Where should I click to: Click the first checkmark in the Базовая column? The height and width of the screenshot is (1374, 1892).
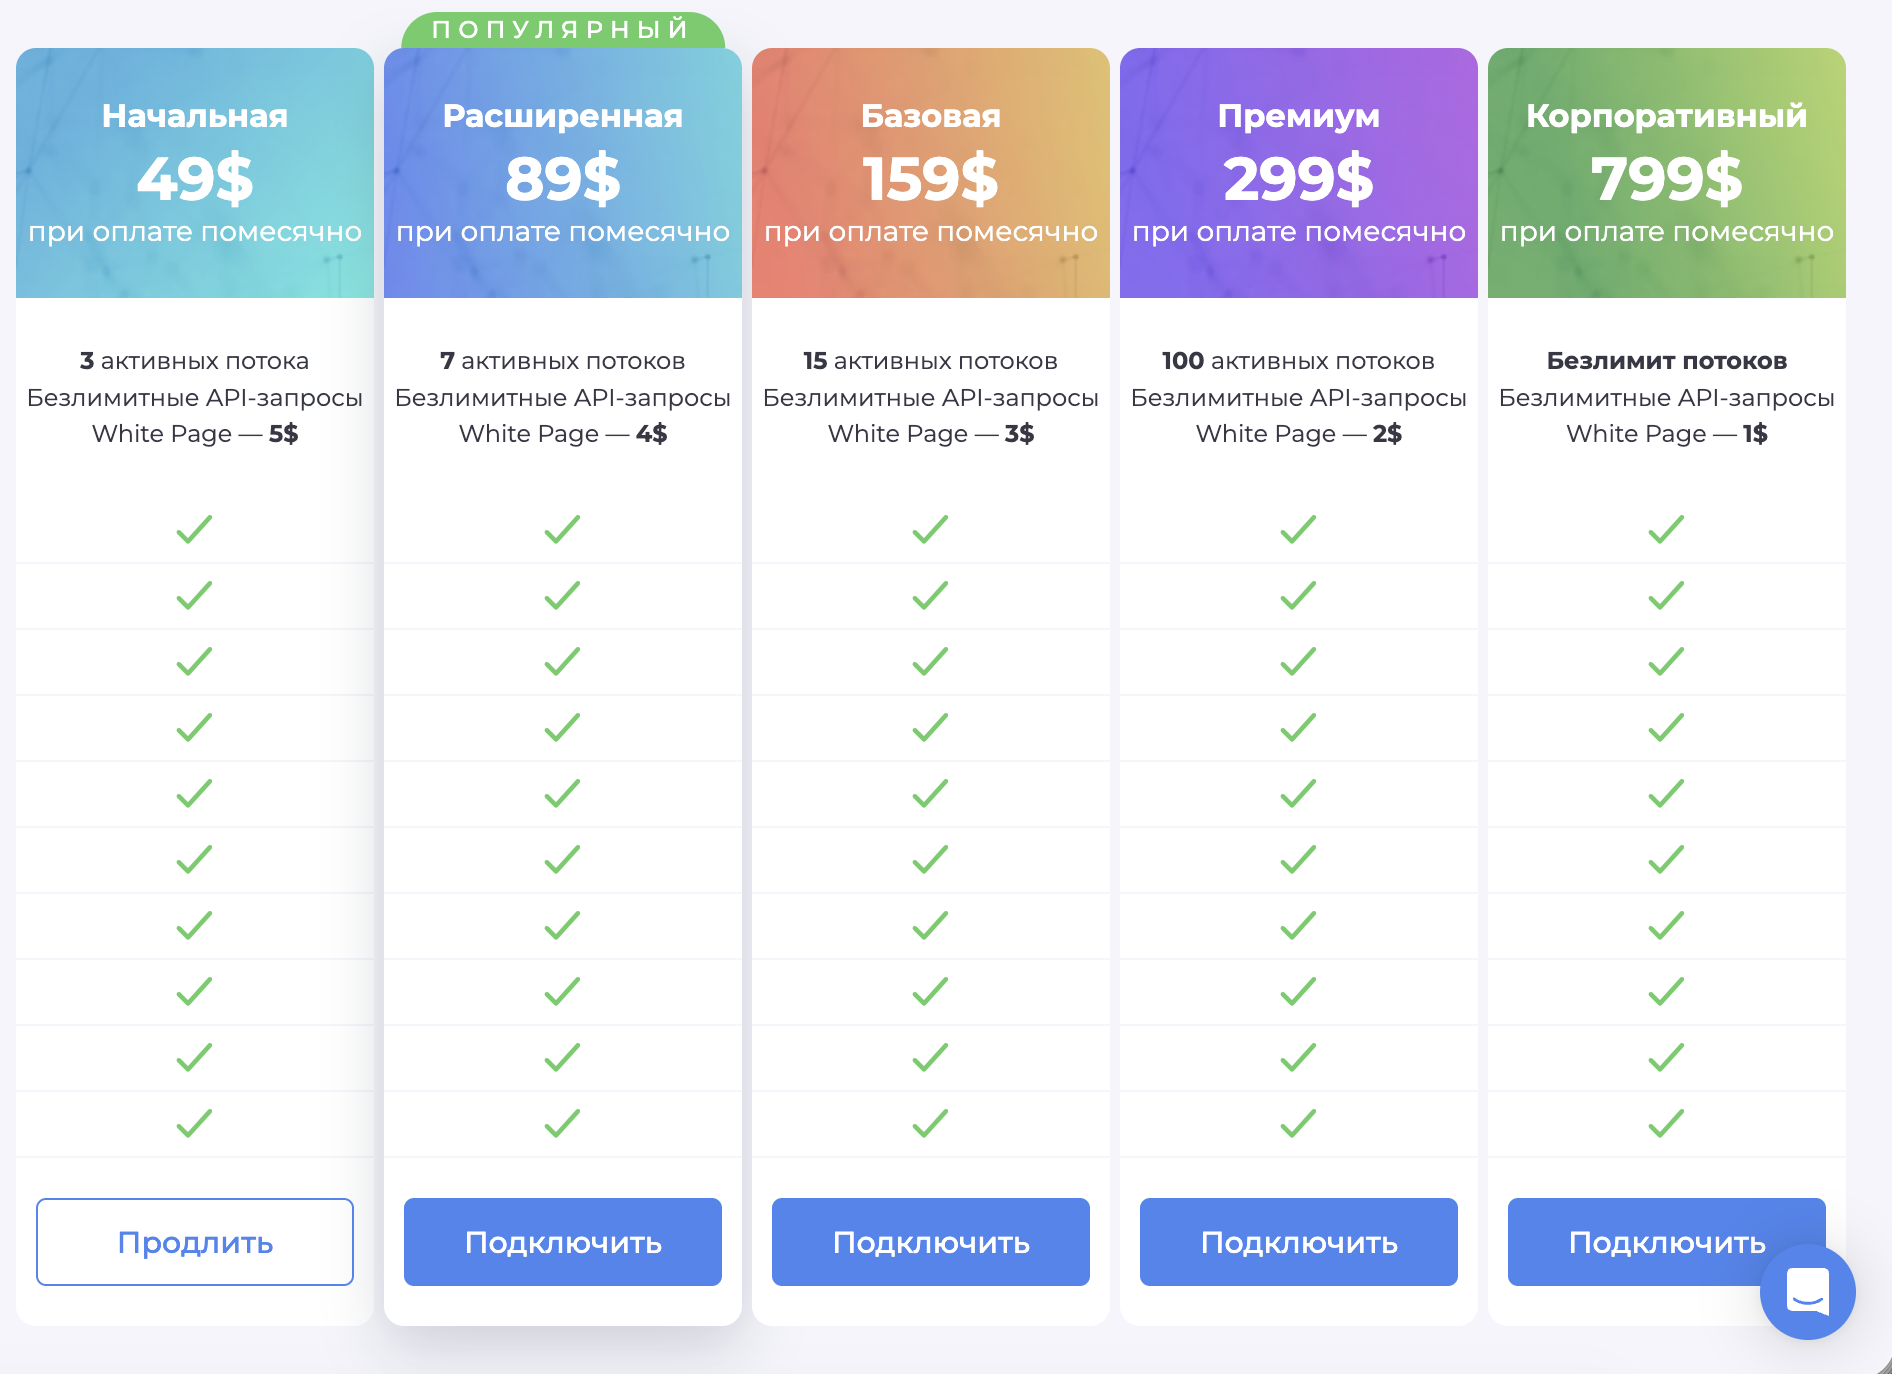(x=931, y=529)
